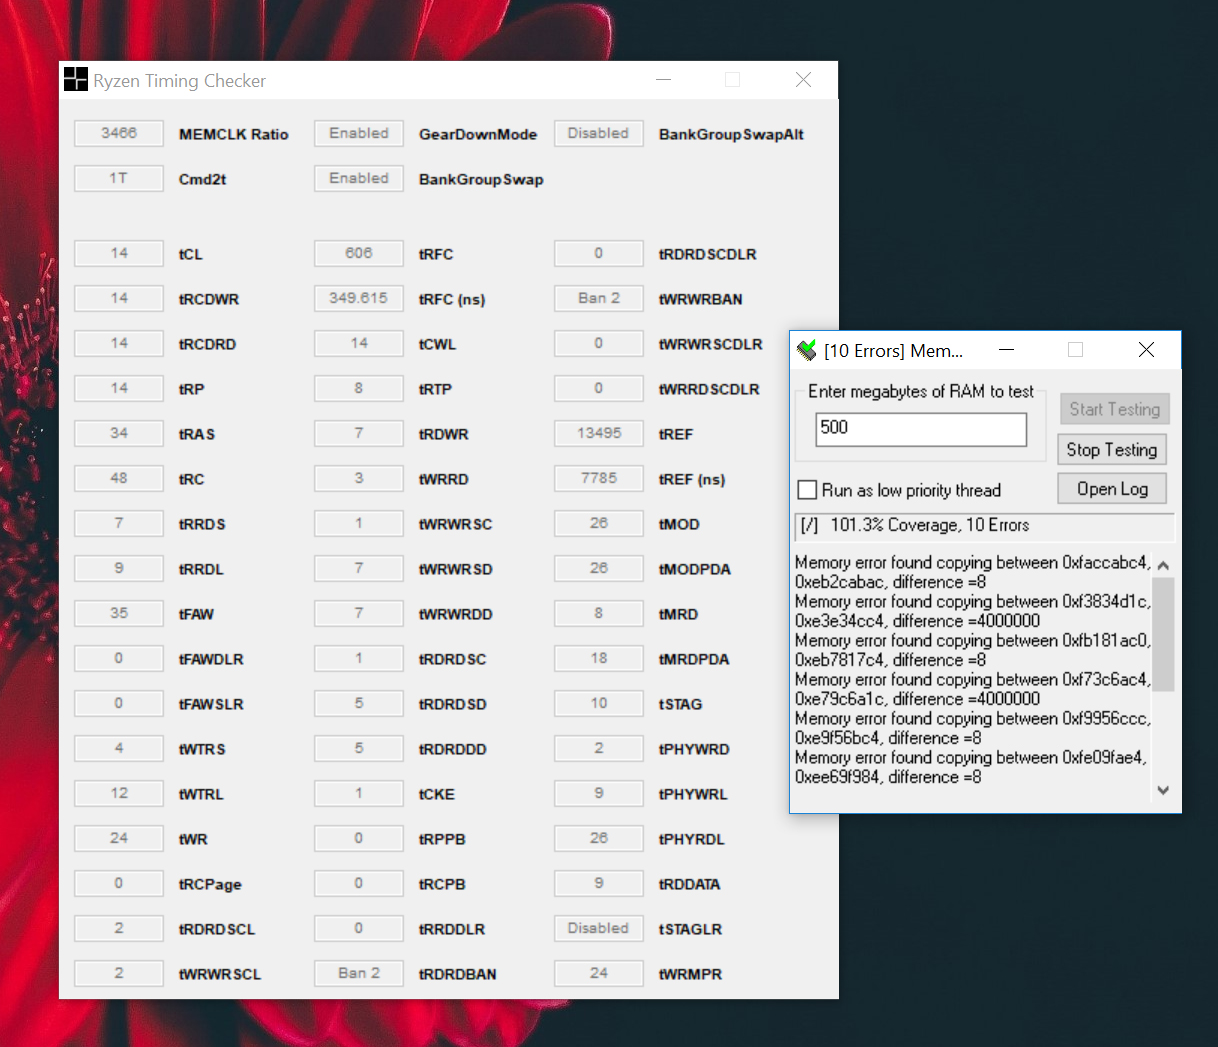Click the GearDownMode Enabled field
This screenshot has height=1047, width=1218.
click(359, 133)
